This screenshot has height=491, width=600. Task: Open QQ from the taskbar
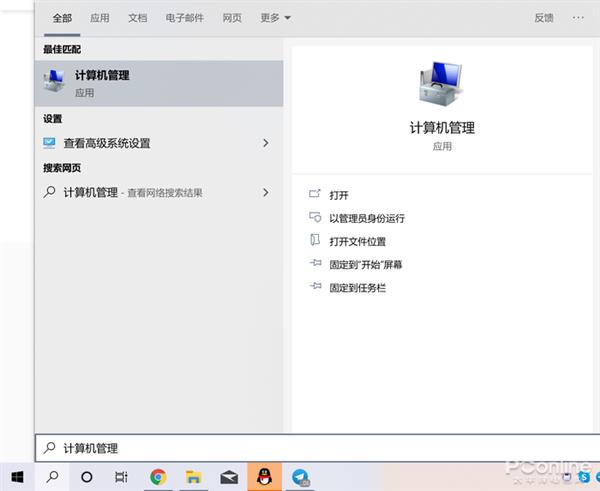pos(264,477)
